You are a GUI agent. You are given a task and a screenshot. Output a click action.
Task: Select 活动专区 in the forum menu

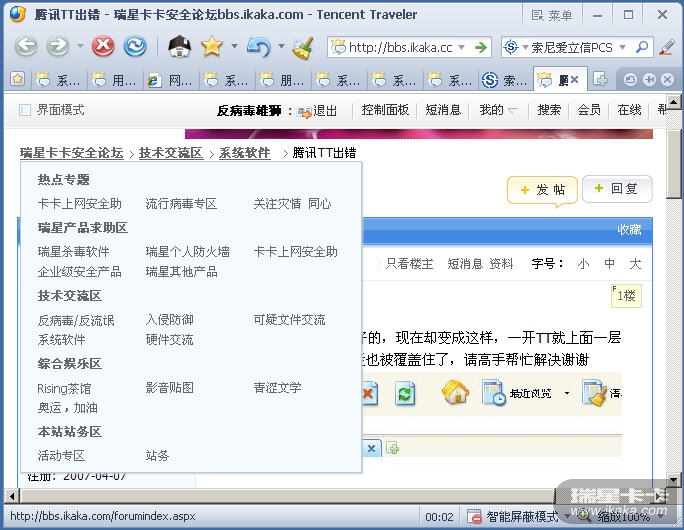tap(61, 455)
